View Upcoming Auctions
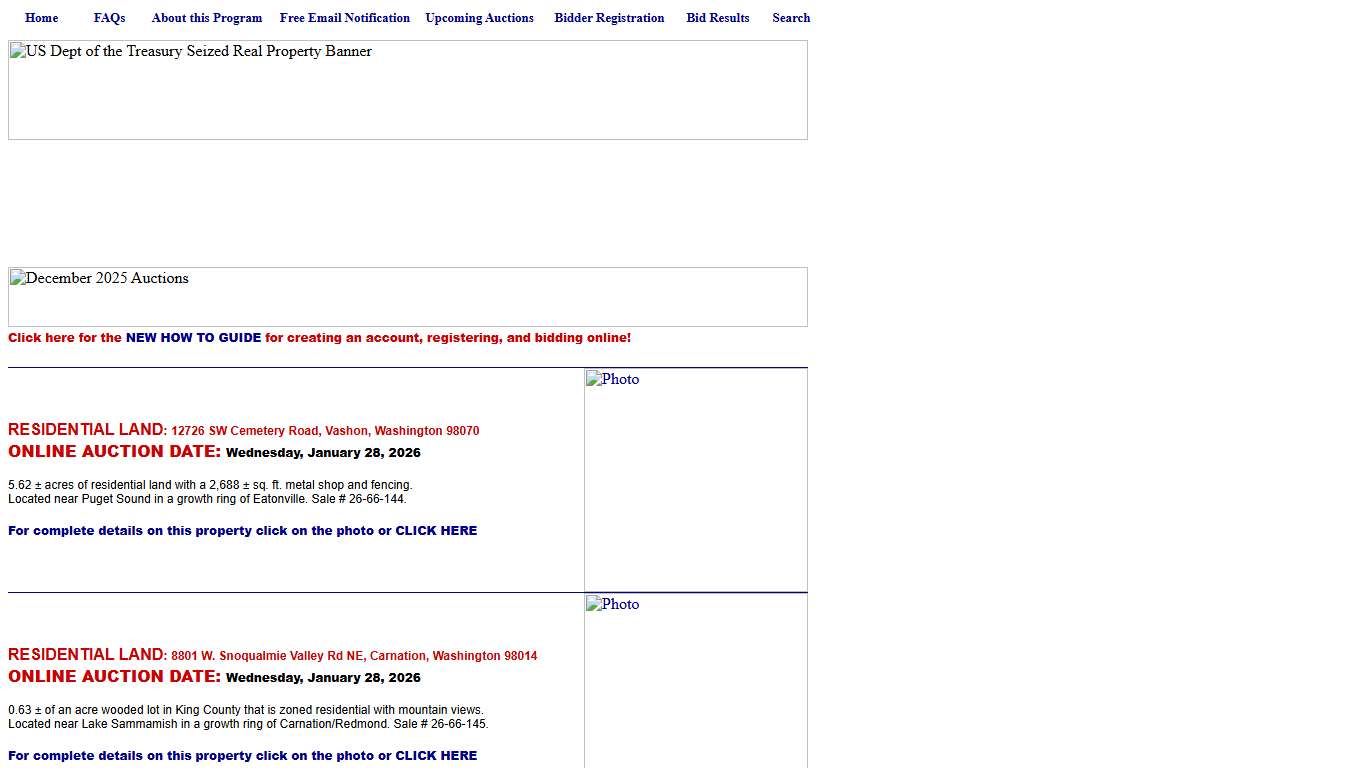This screenshot has width=1366, height=768. pyautogui.click(x=479, y=17)
